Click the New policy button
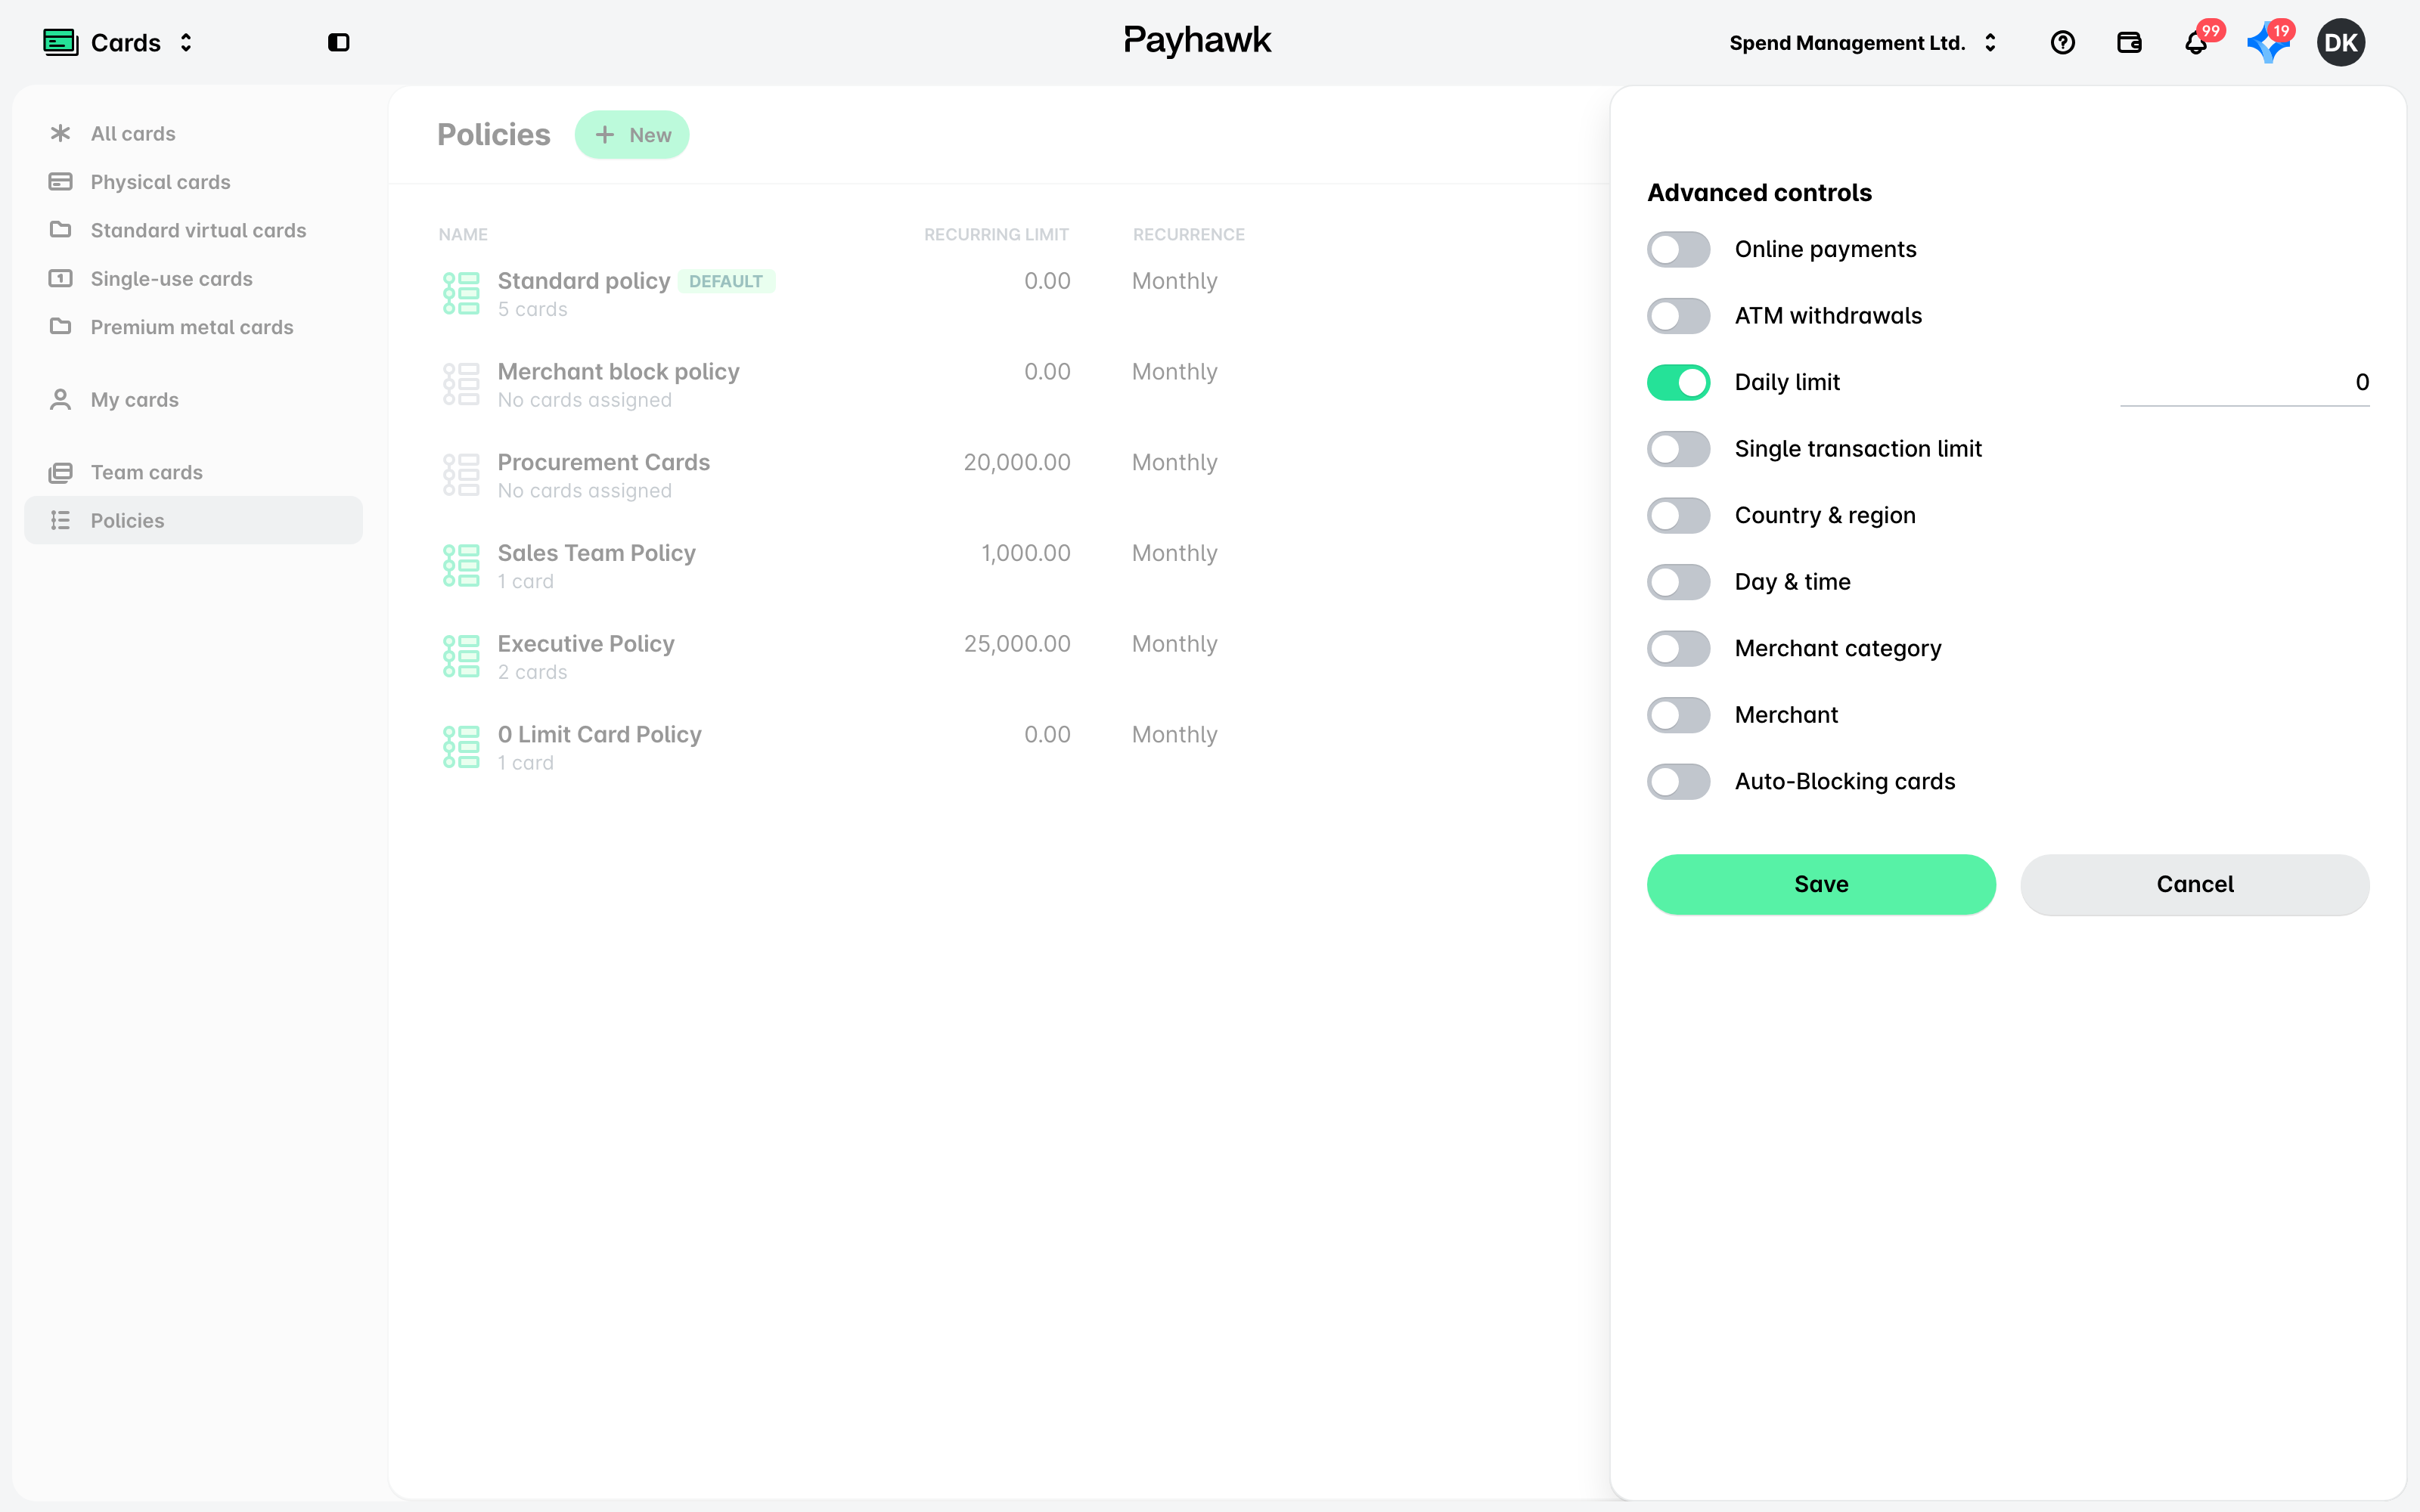The height and width of the screenshot is (1512, 2420). tap(632, 134)
